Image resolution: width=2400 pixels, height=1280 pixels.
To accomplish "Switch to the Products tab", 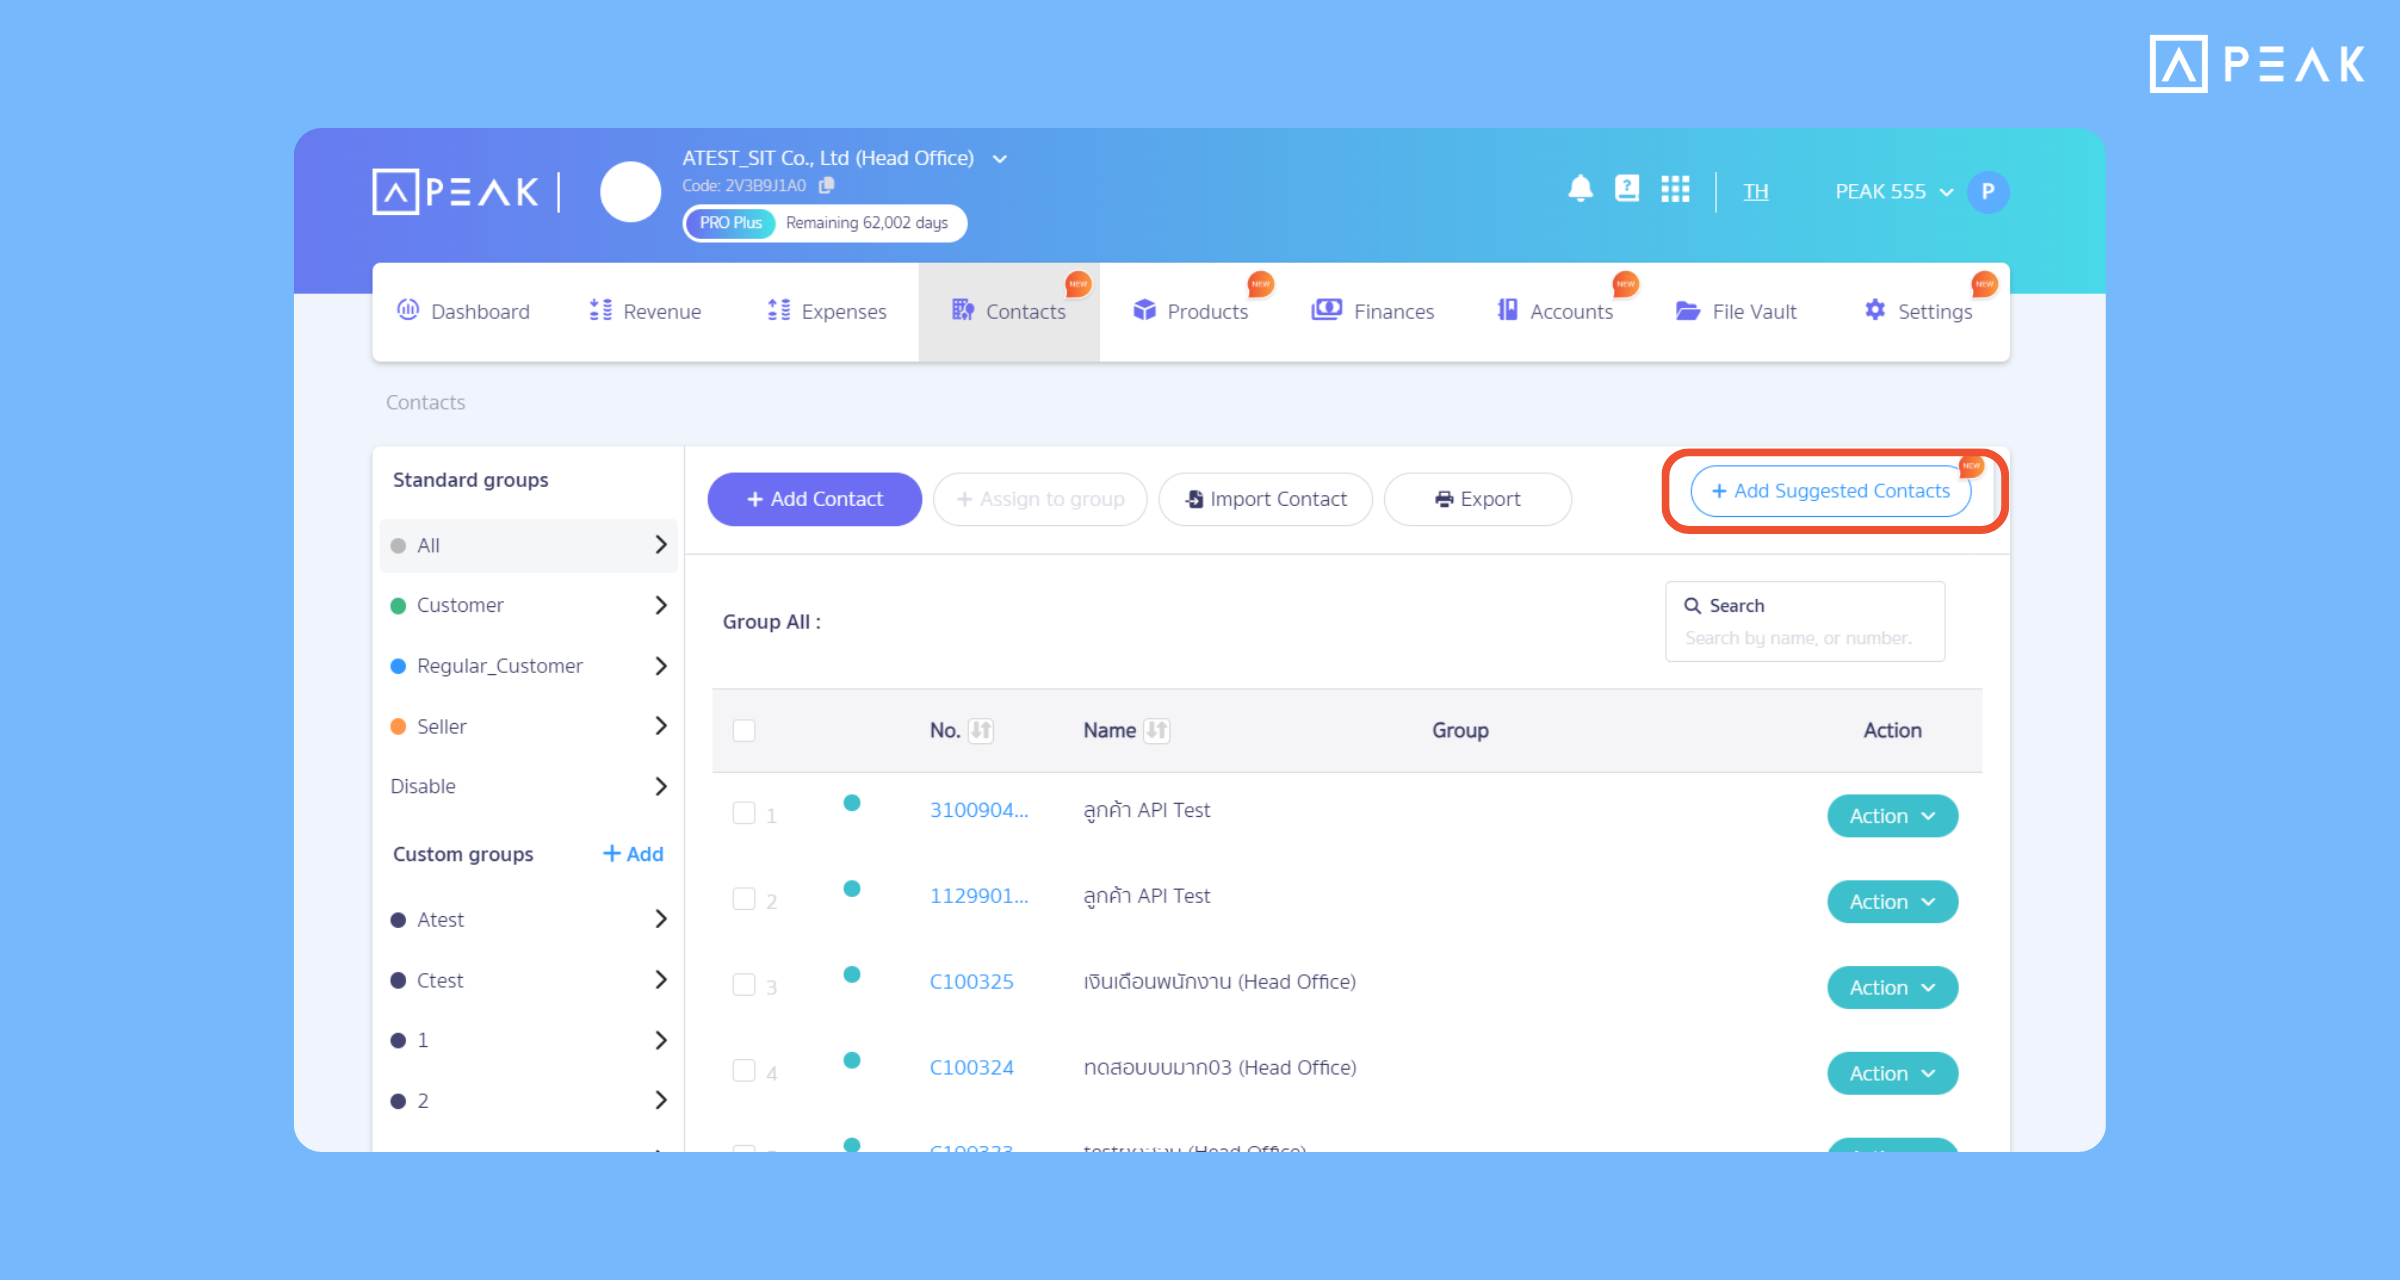I will pyautogui.click(x=1191, y=312).
